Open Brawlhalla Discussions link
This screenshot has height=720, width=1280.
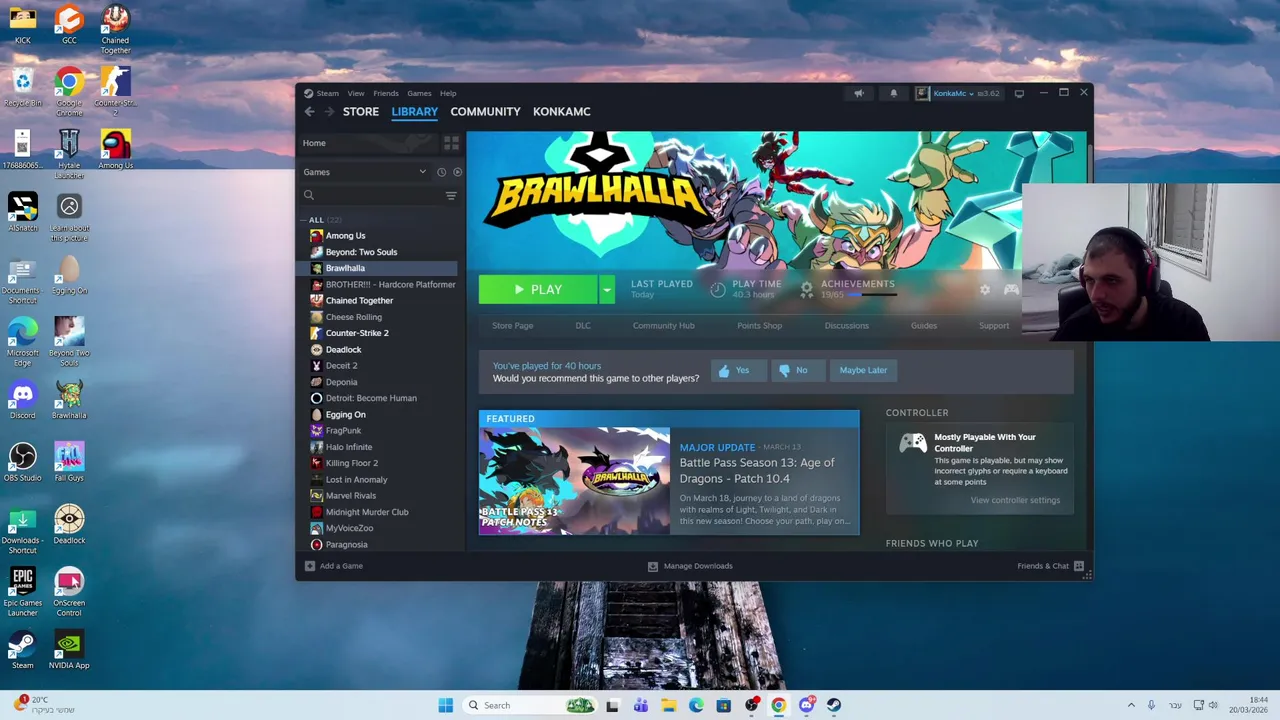point(846,326)
